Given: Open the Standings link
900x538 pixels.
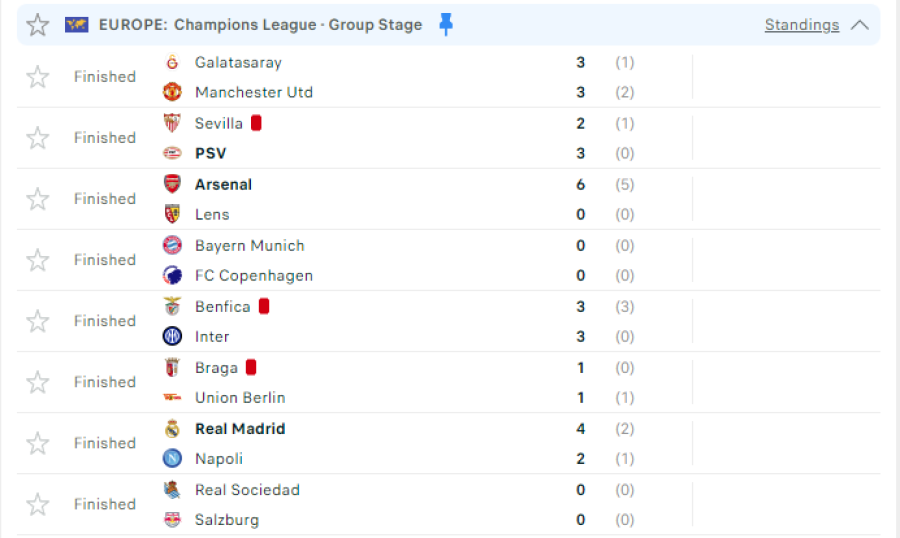Looking at the screenshot, I should [x=802, y=25].
